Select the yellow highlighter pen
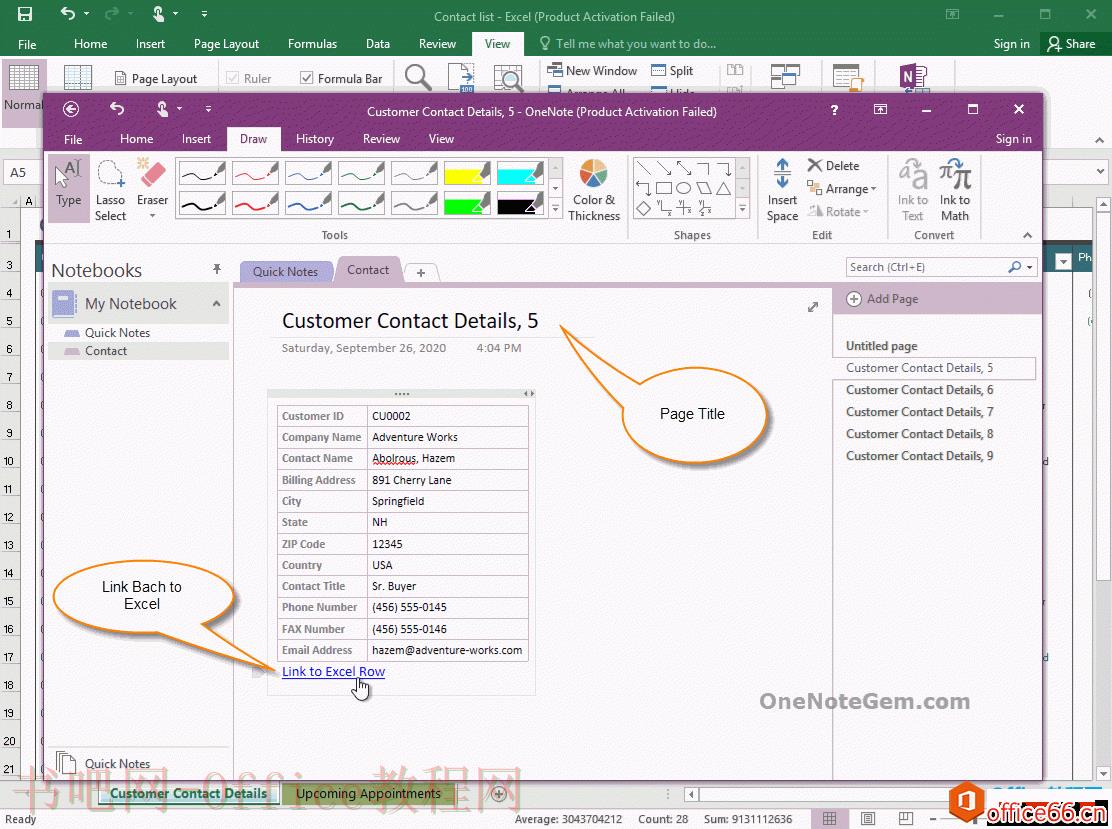This screenshot has width=1112, height=829. (x=467, y=173)
